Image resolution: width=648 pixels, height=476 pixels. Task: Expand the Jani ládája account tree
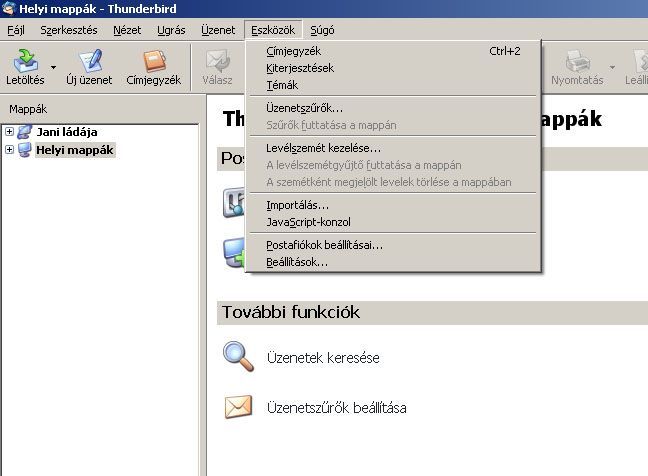(x=9, y=131)
